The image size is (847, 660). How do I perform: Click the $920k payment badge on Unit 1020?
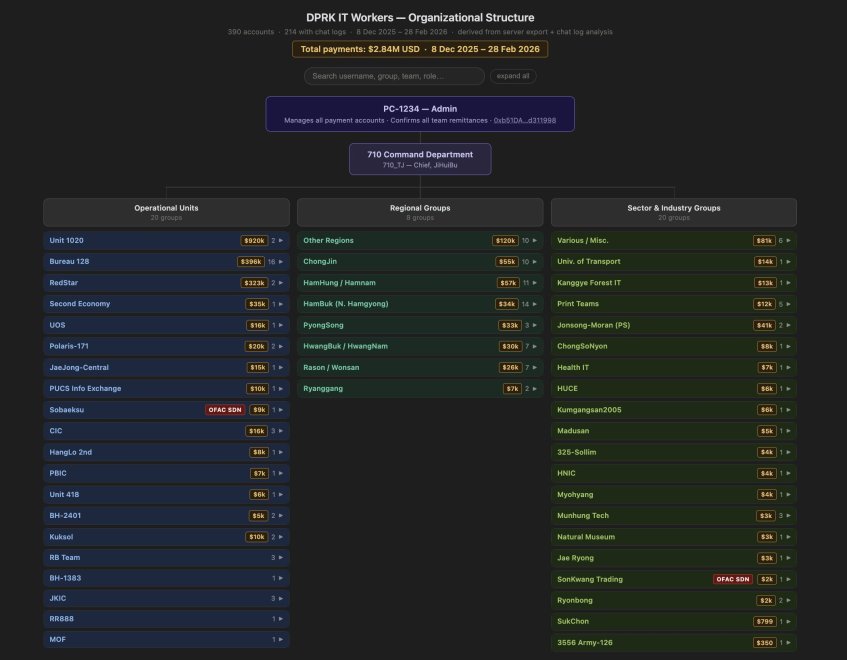[x=253, y=241]
